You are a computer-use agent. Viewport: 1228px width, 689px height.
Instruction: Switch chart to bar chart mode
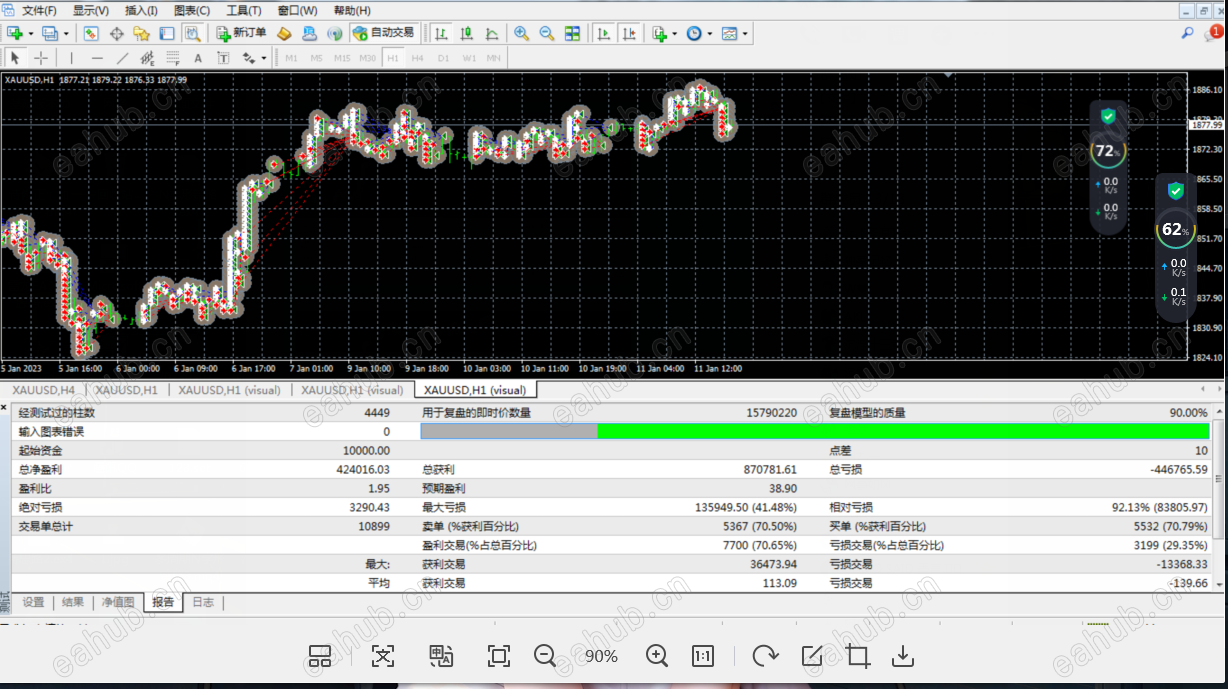pos(441,33)
